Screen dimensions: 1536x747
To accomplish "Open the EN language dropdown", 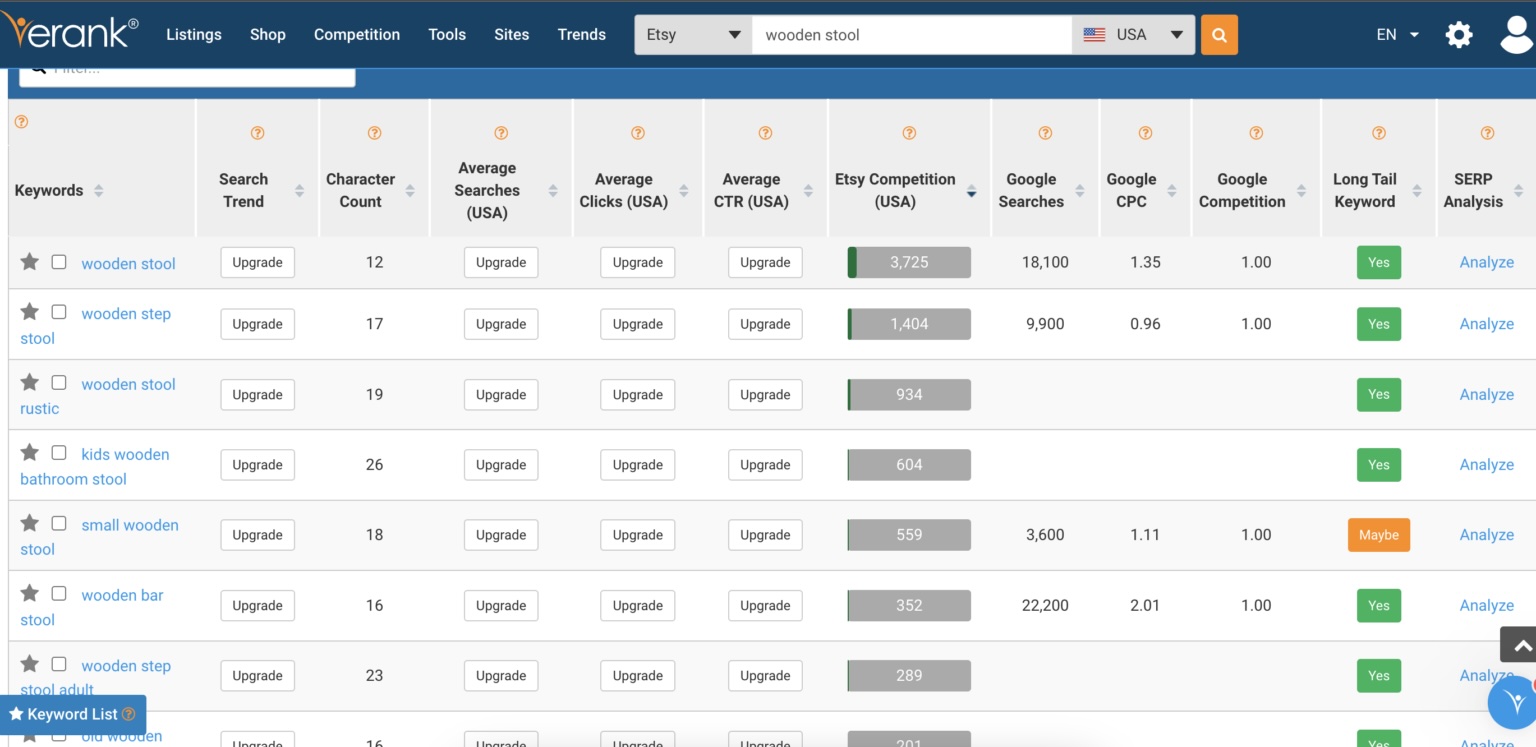I will click(1397, 35).
